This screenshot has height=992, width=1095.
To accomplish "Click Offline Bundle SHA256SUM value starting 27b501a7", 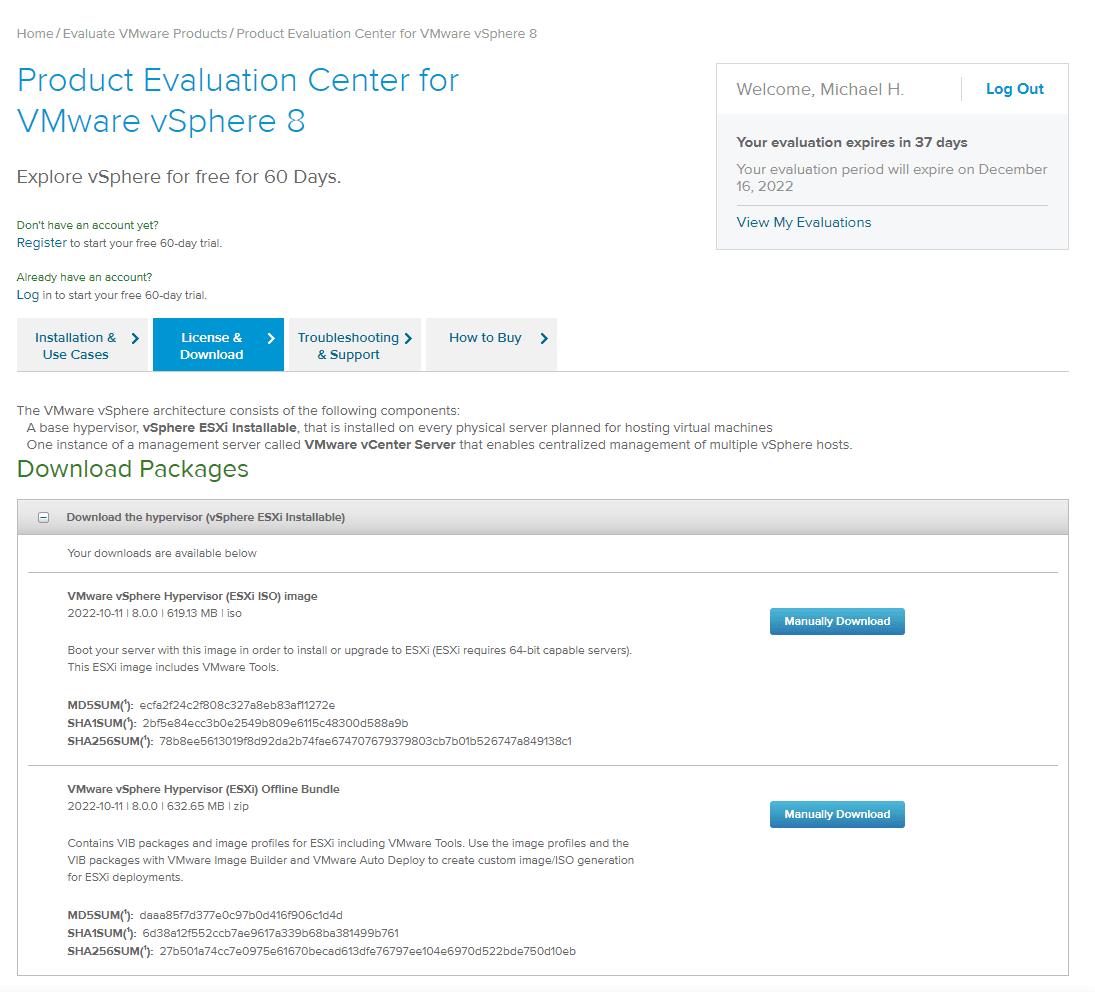I will click(367, 952).
